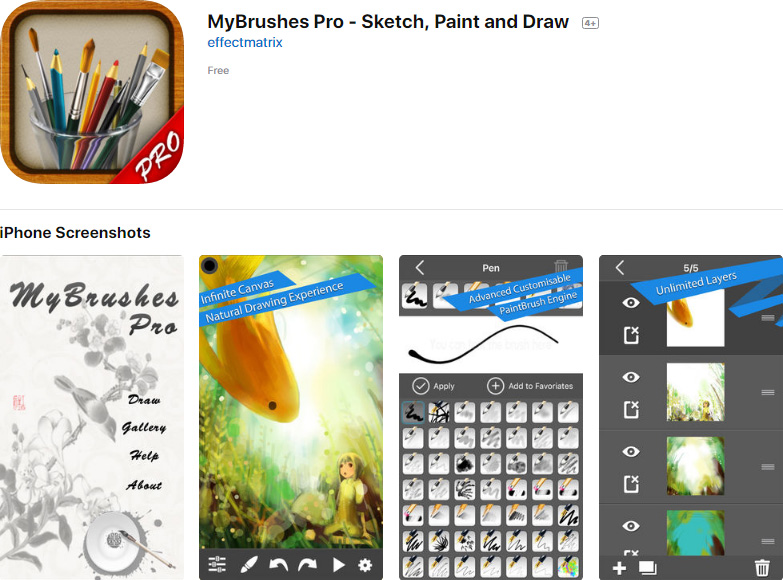This screenshot has height=580, width=783.
Task: Go back from Pen brush screen
Action: click(x=419, y=268)
